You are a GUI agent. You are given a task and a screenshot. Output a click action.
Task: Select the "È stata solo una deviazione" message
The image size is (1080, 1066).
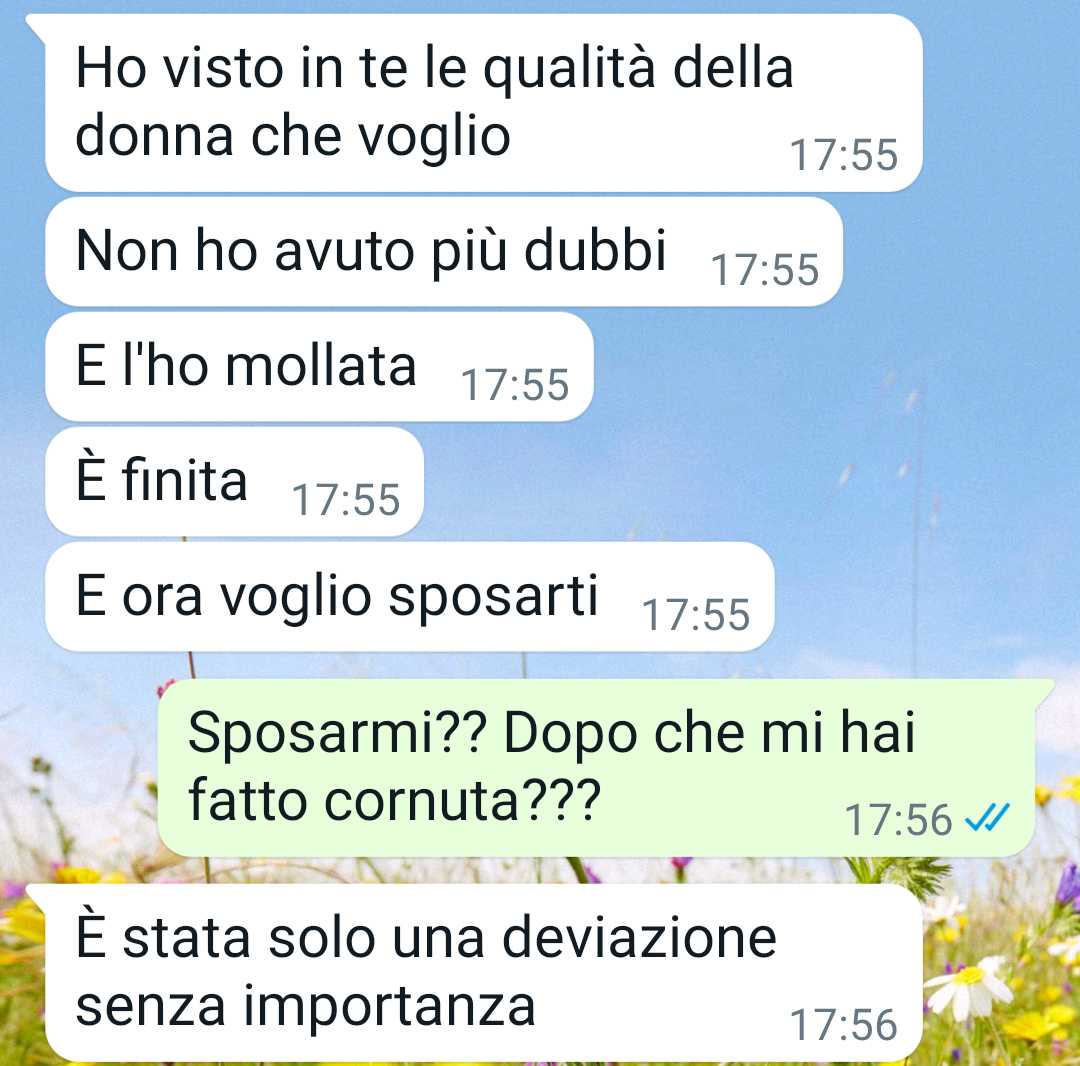484,972
